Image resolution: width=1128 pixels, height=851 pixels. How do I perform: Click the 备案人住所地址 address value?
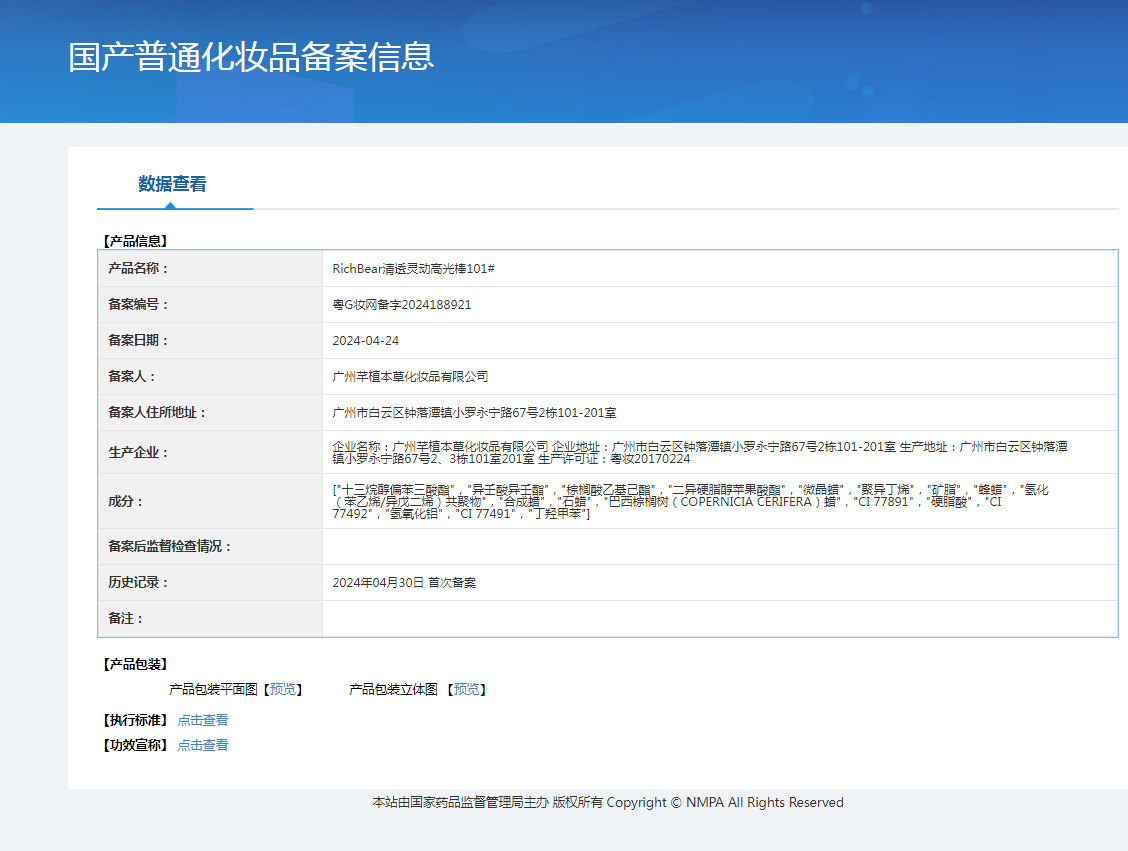click(474, 413)
